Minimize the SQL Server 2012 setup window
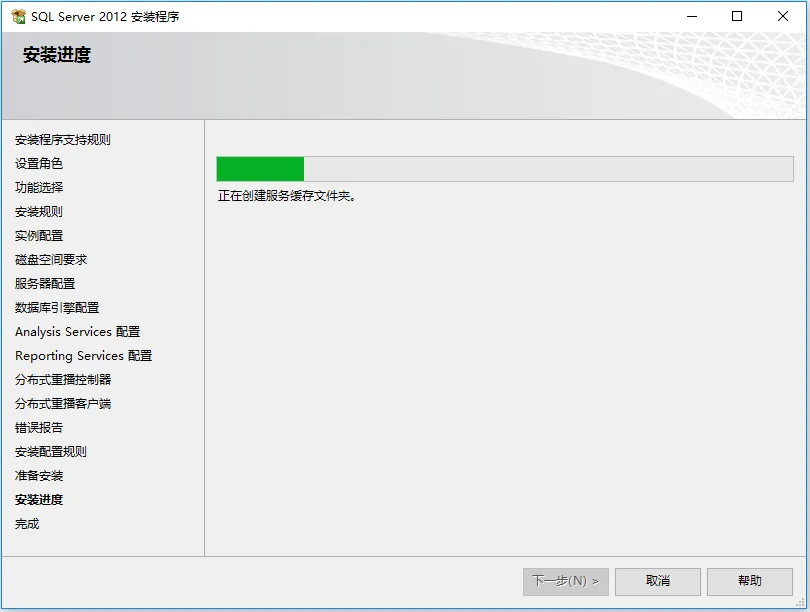The image size is (810, 612). 692,17
